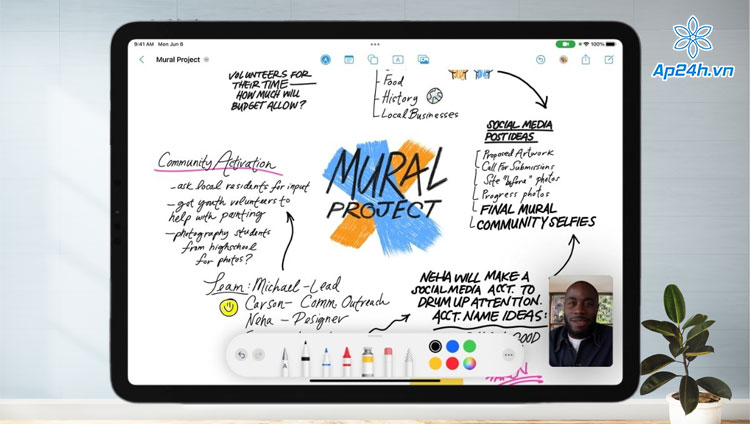Tap the yellow smiley face sticker

coord(229,307)
